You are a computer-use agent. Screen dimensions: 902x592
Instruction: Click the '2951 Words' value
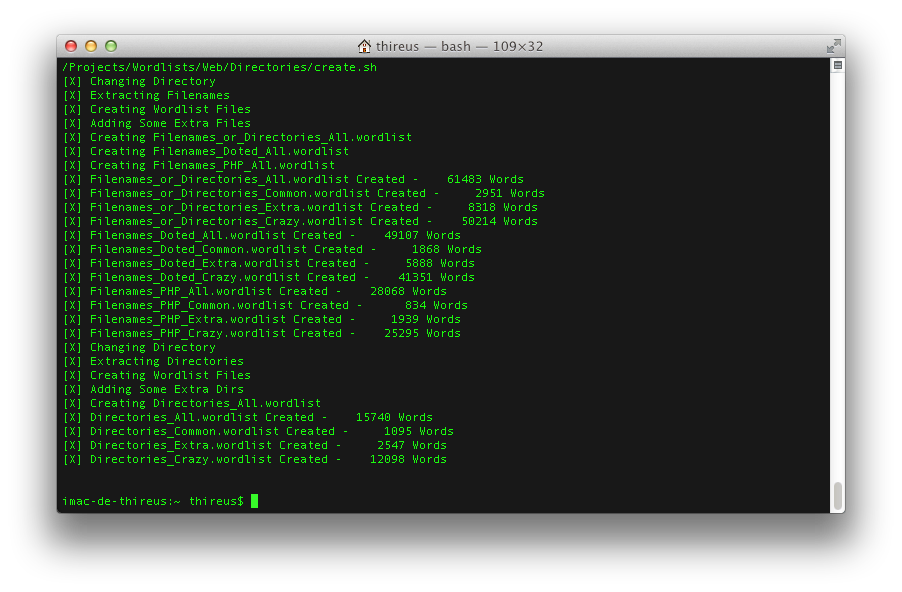(510, 193)
